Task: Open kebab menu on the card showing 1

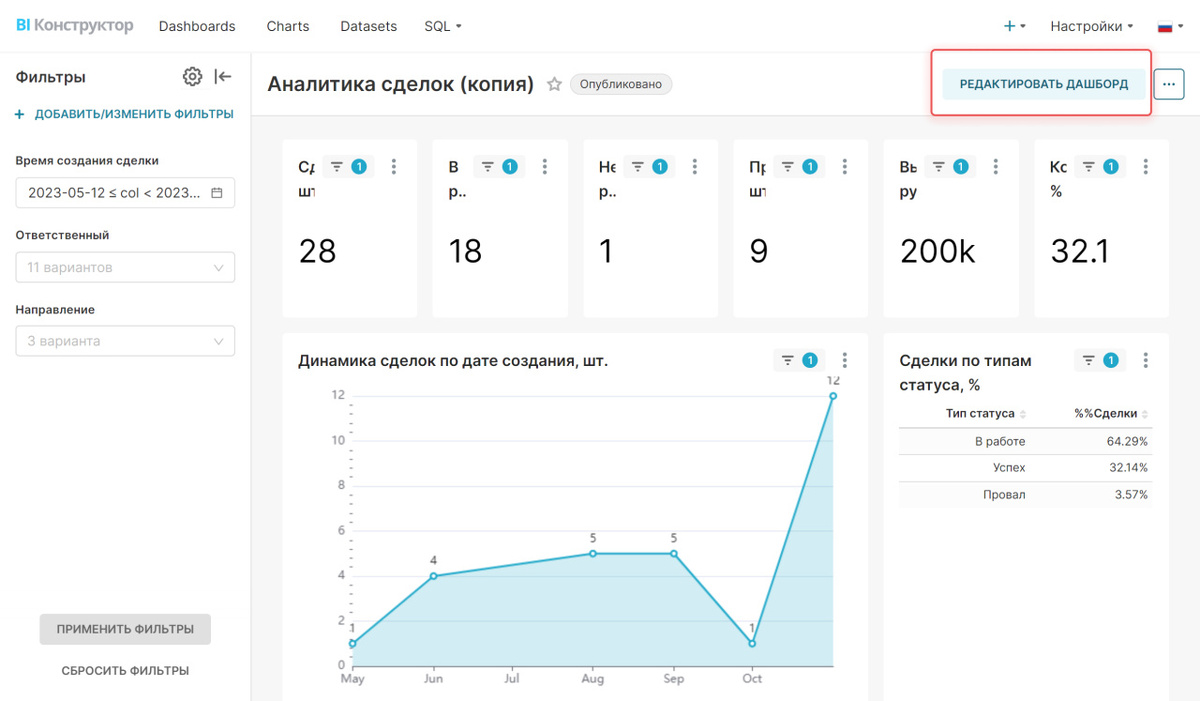Action: (x=695, y=167)
